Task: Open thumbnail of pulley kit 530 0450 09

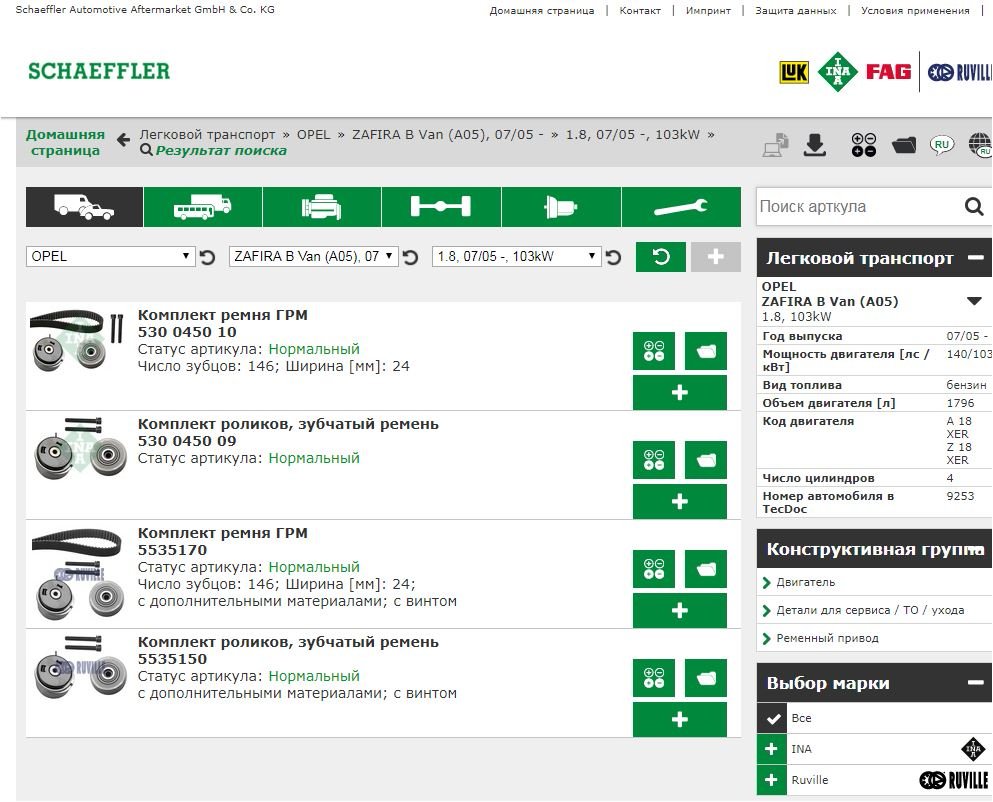Action: click(80, 449)
